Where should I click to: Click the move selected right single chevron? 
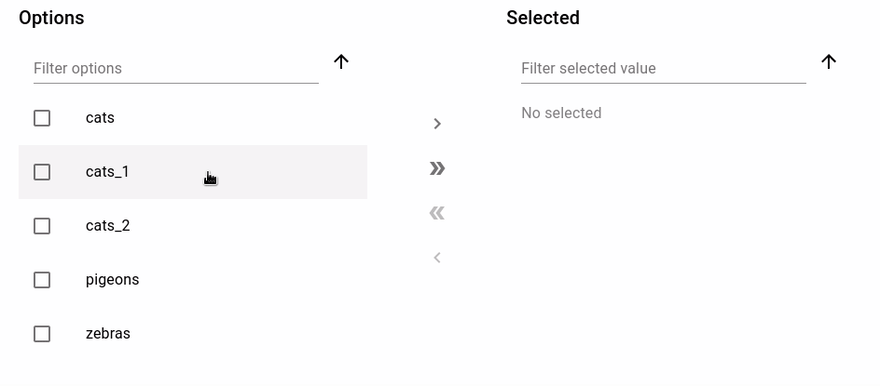tap(437, 123)
